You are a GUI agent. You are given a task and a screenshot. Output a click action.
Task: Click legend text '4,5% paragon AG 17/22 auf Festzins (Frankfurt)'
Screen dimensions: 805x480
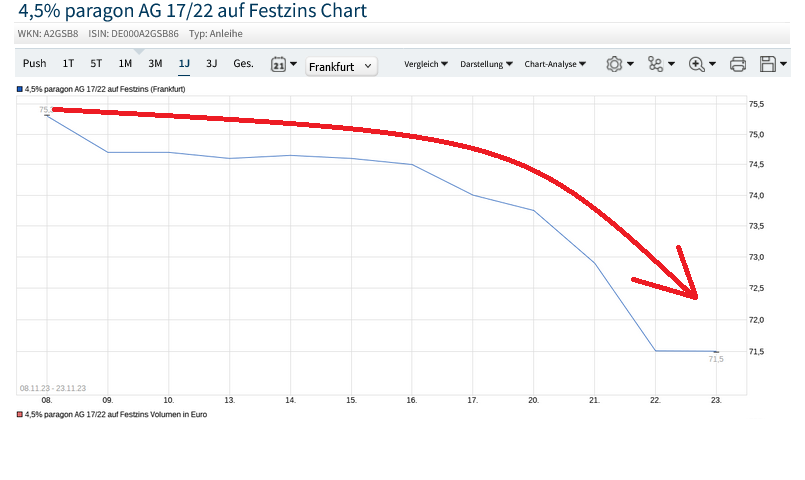click(105, 89)
